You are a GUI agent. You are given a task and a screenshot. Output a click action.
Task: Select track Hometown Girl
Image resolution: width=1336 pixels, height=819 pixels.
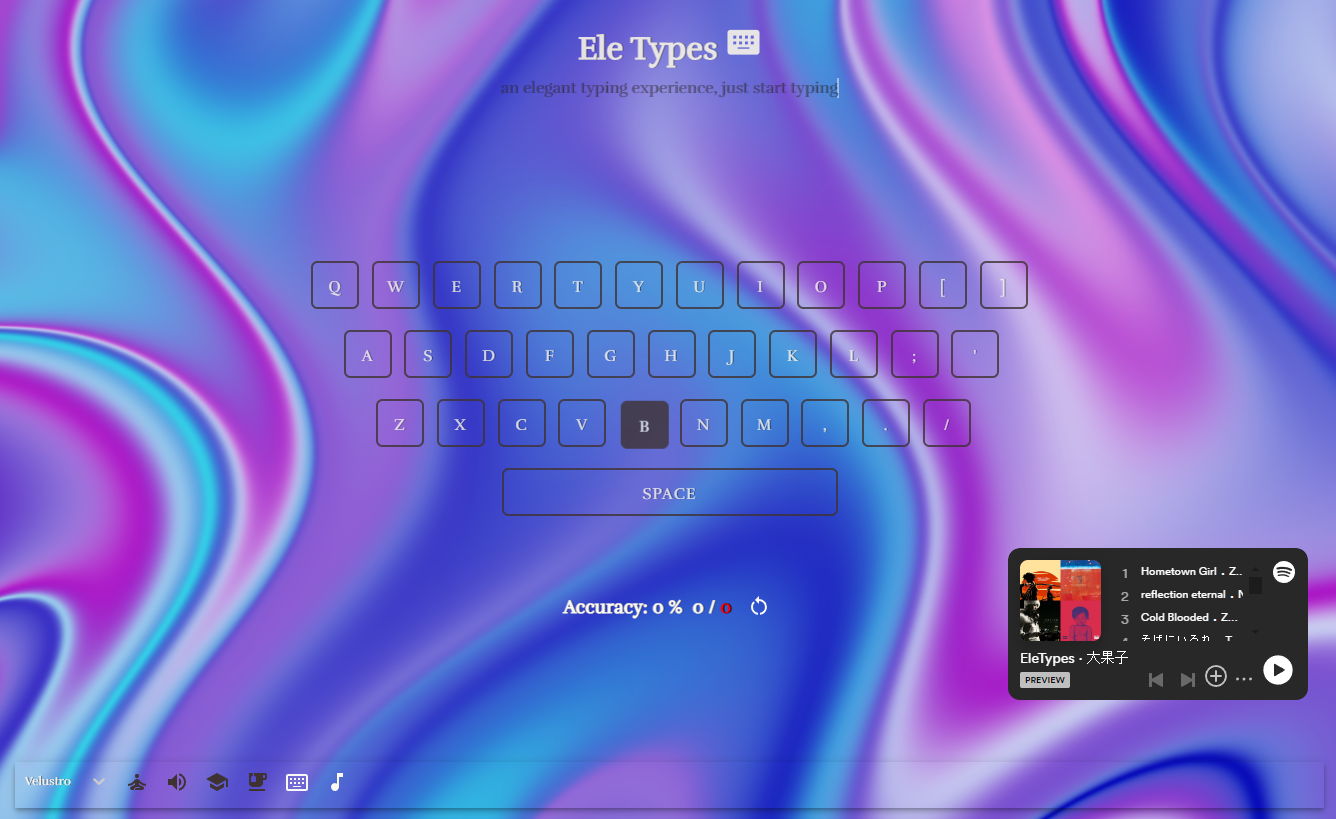coord(1180,572)
